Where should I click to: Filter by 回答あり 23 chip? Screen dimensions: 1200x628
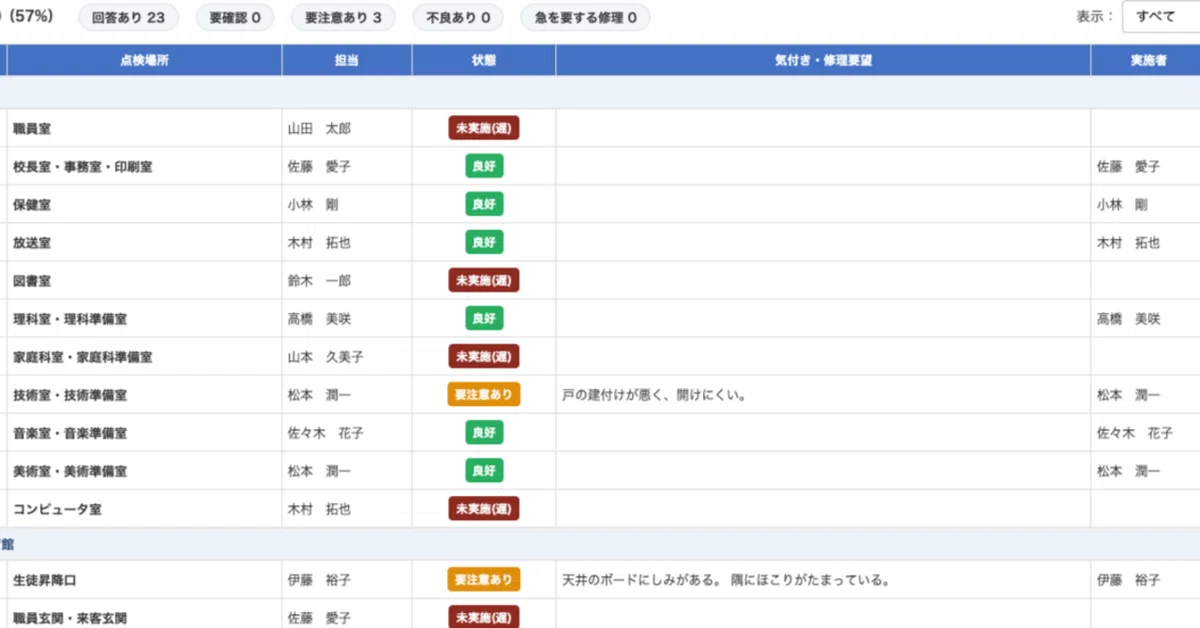click(128, 17)
